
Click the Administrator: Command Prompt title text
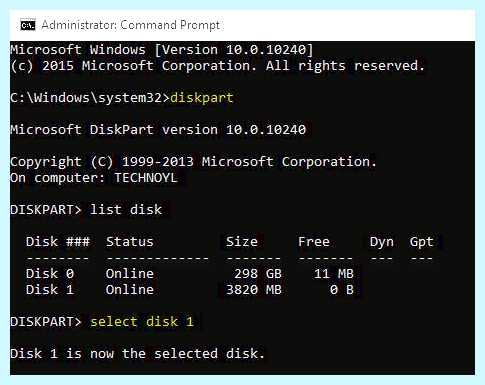[131, 25]
